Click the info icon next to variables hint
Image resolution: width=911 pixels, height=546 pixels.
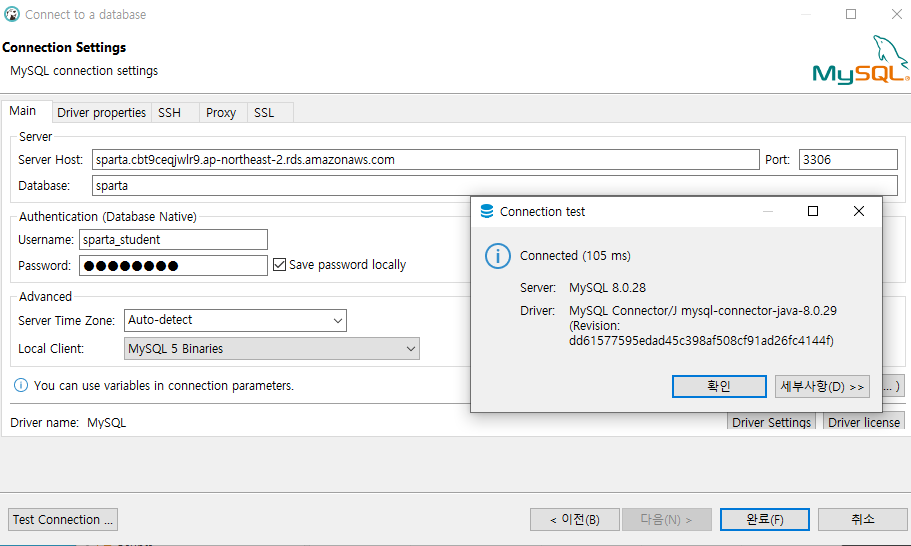click(21, 385)
